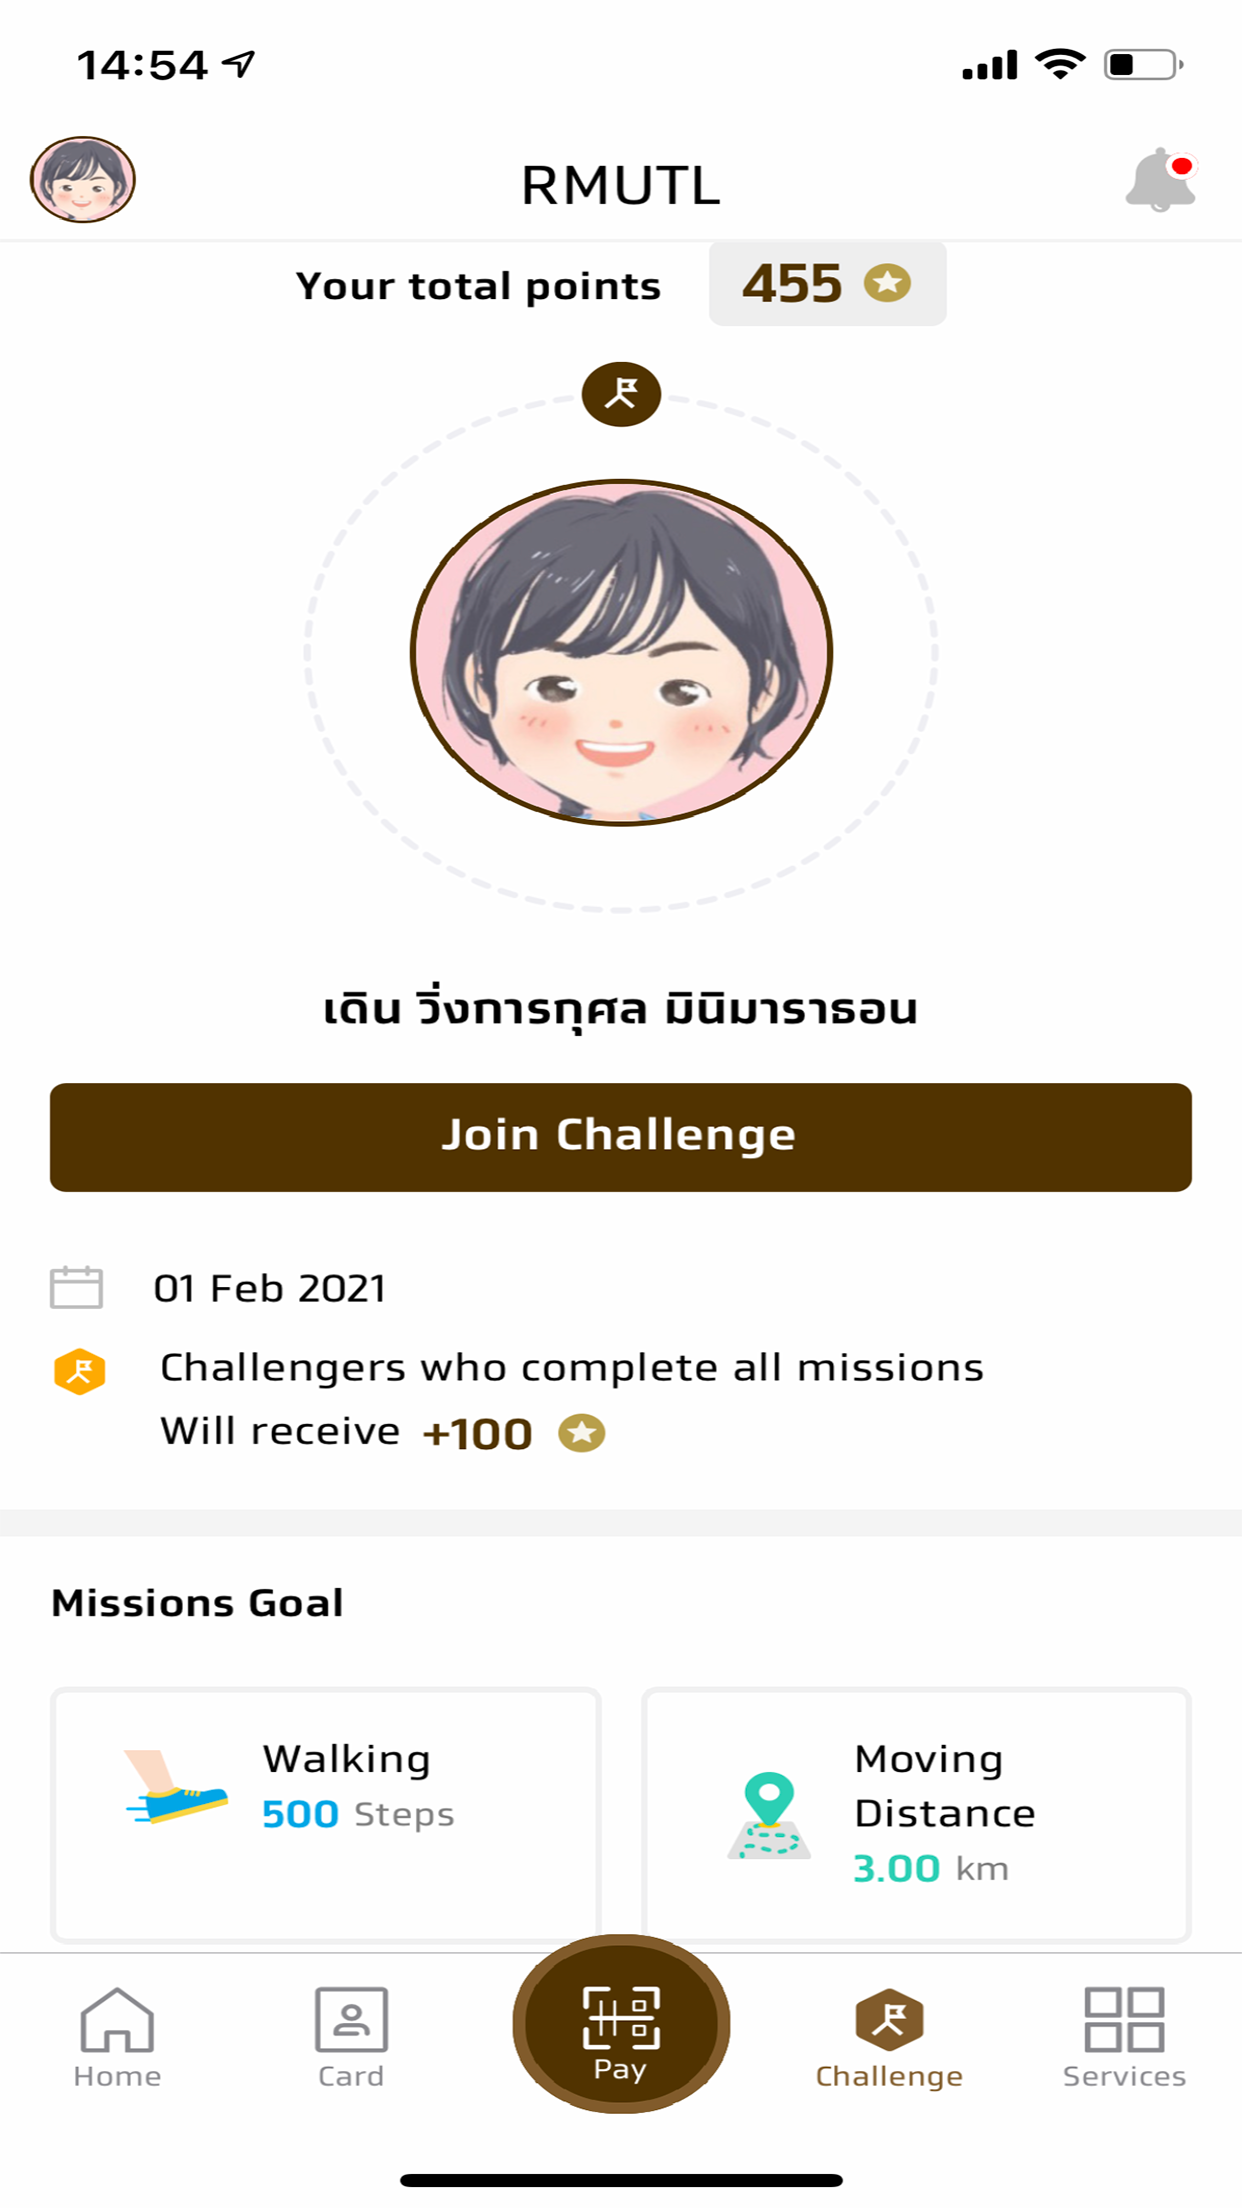
Task: Open the notification bell
Action: click(x=1160, y=181)
